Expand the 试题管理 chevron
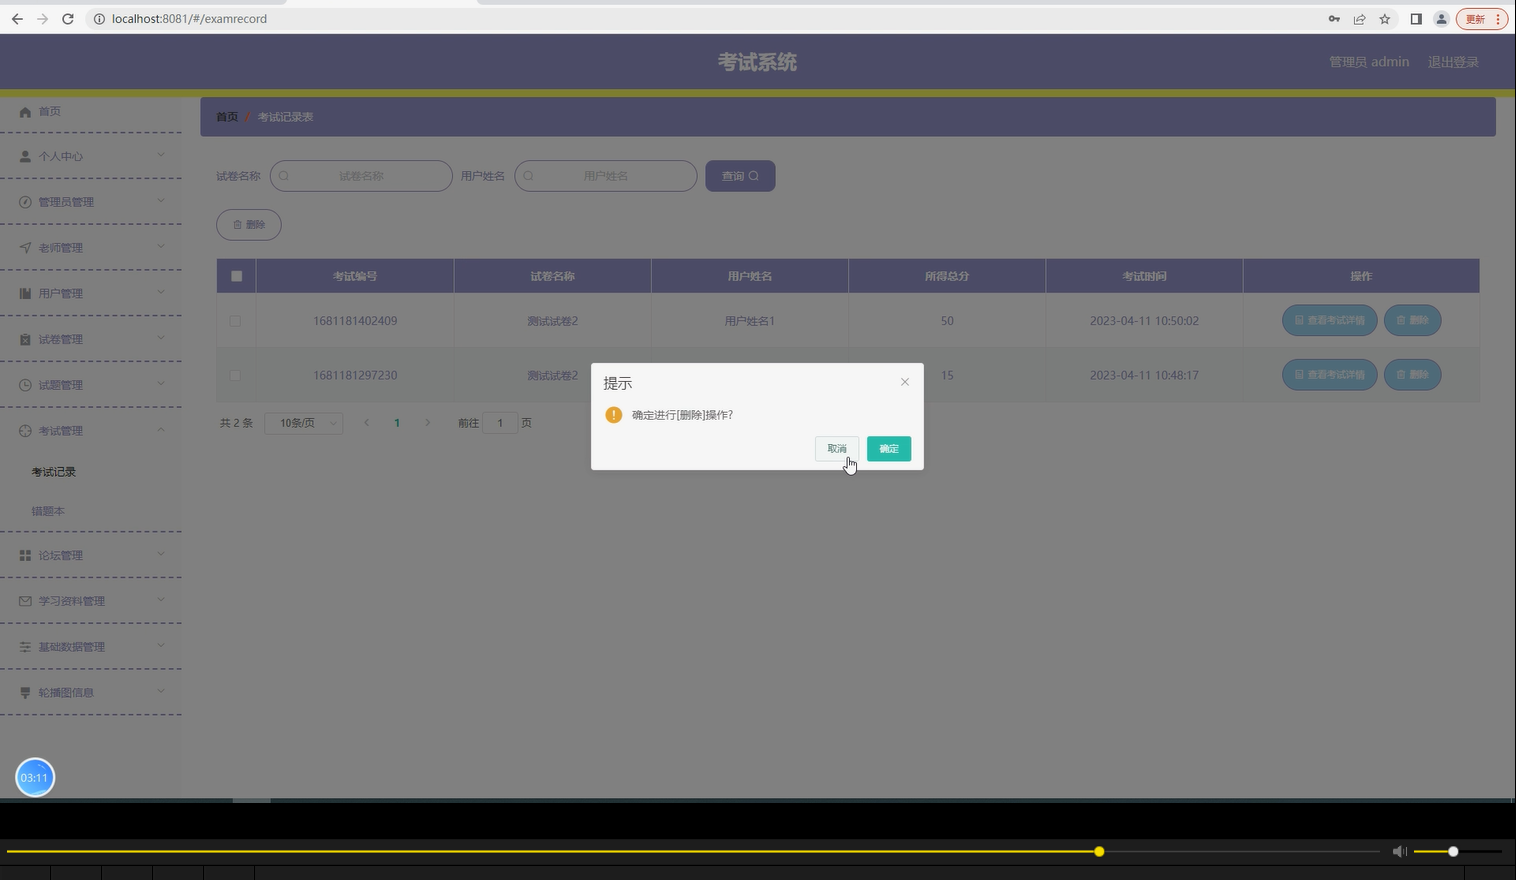 point(161,384)
